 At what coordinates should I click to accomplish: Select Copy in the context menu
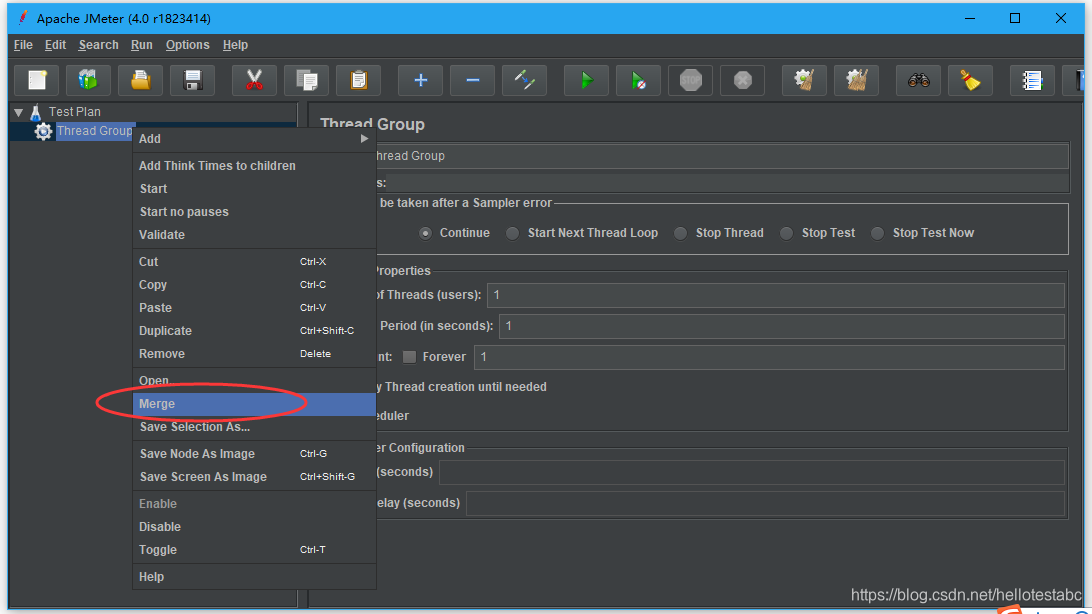click(x=254, y=285)
